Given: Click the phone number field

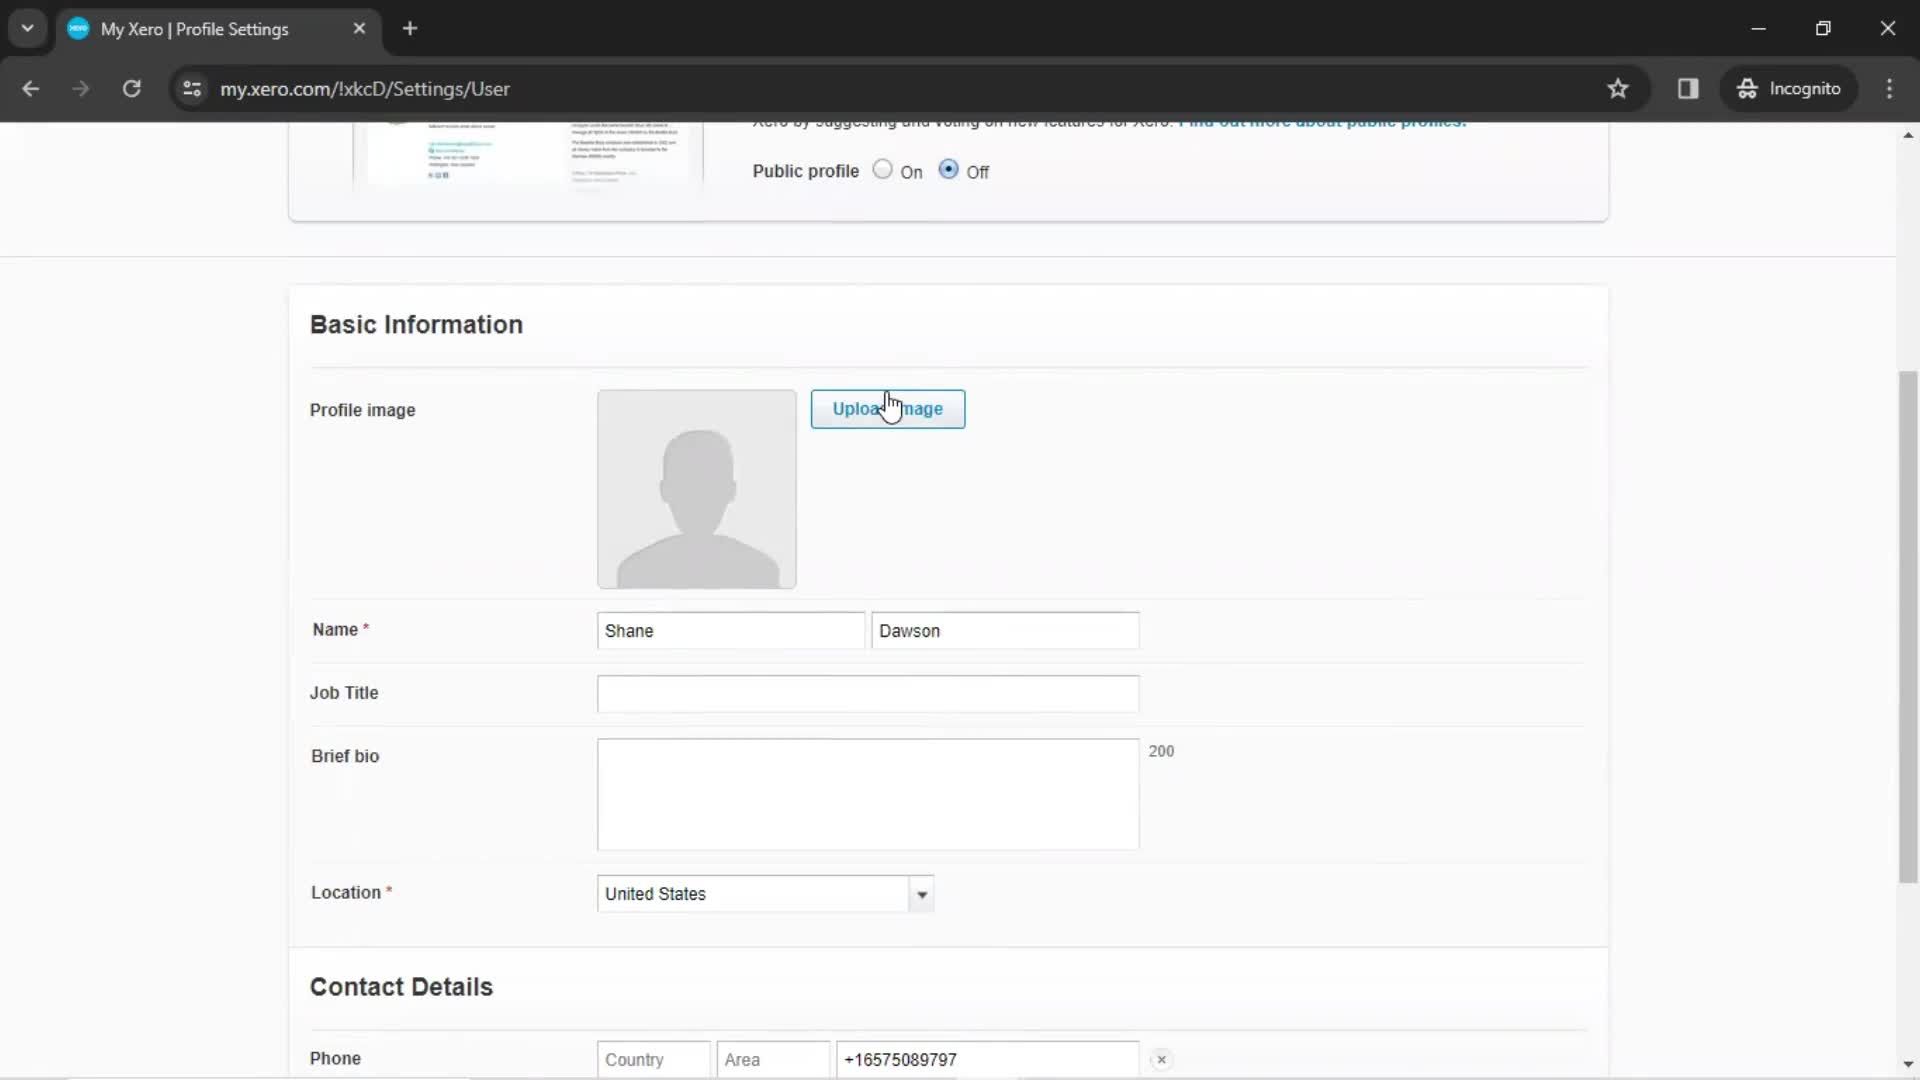Looking at the screenshot, I should coord(987,1059).
